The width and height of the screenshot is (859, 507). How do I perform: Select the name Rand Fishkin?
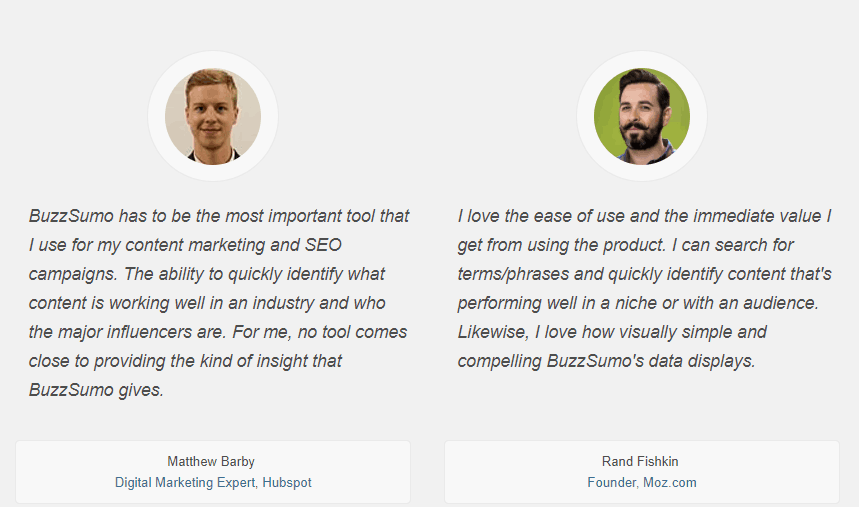[640, 462]
